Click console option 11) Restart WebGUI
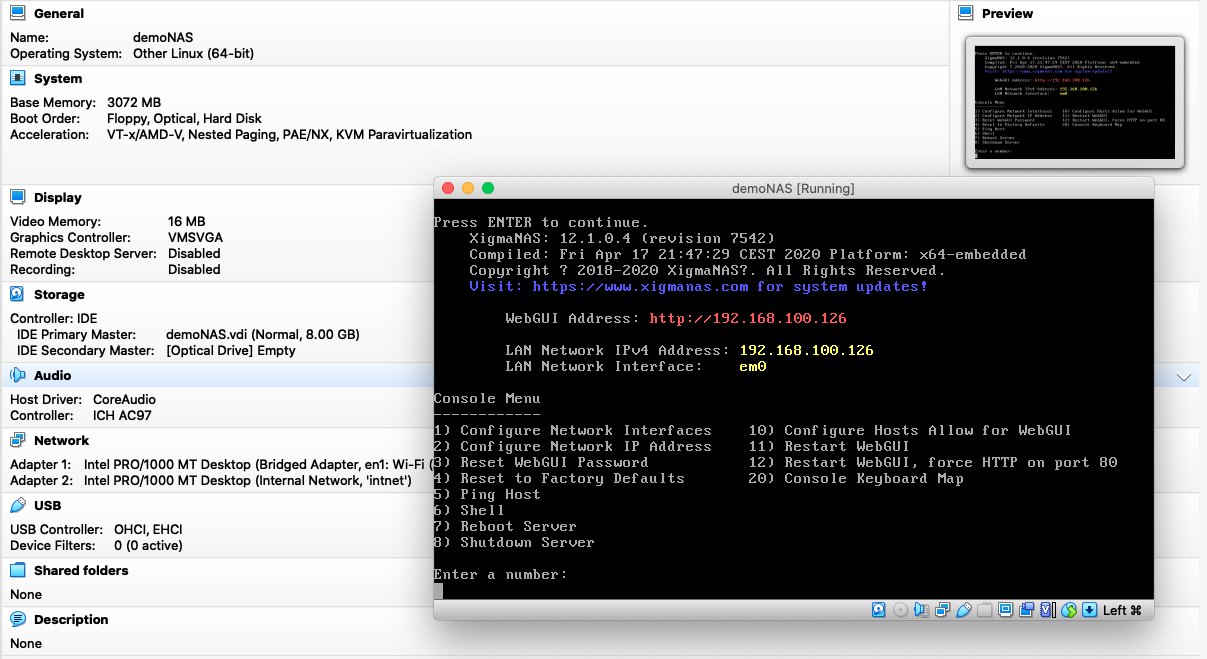This screenshot has height=659, width=1207. (829, 446)
